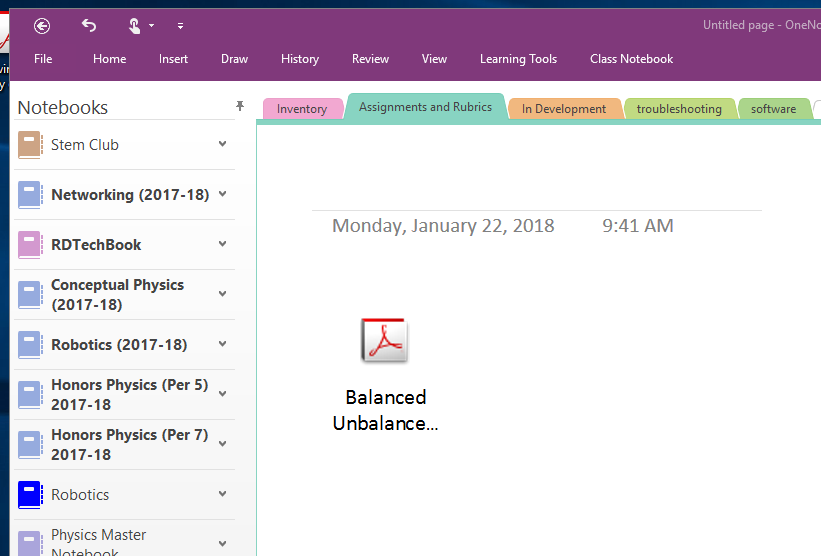Click the Robotics (2017-18) notebook icon
821x556 pixels.
pos(30,344)
